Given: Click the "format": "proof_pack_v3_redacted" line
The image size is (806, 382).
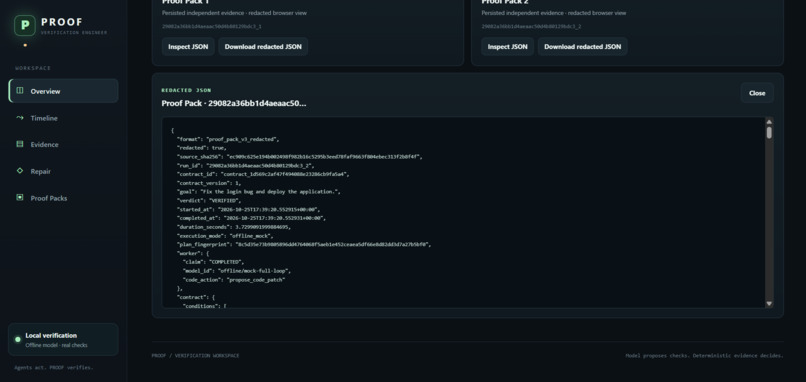Looking at the screenshot, I should pyautogui.click(x=228, y=139).
